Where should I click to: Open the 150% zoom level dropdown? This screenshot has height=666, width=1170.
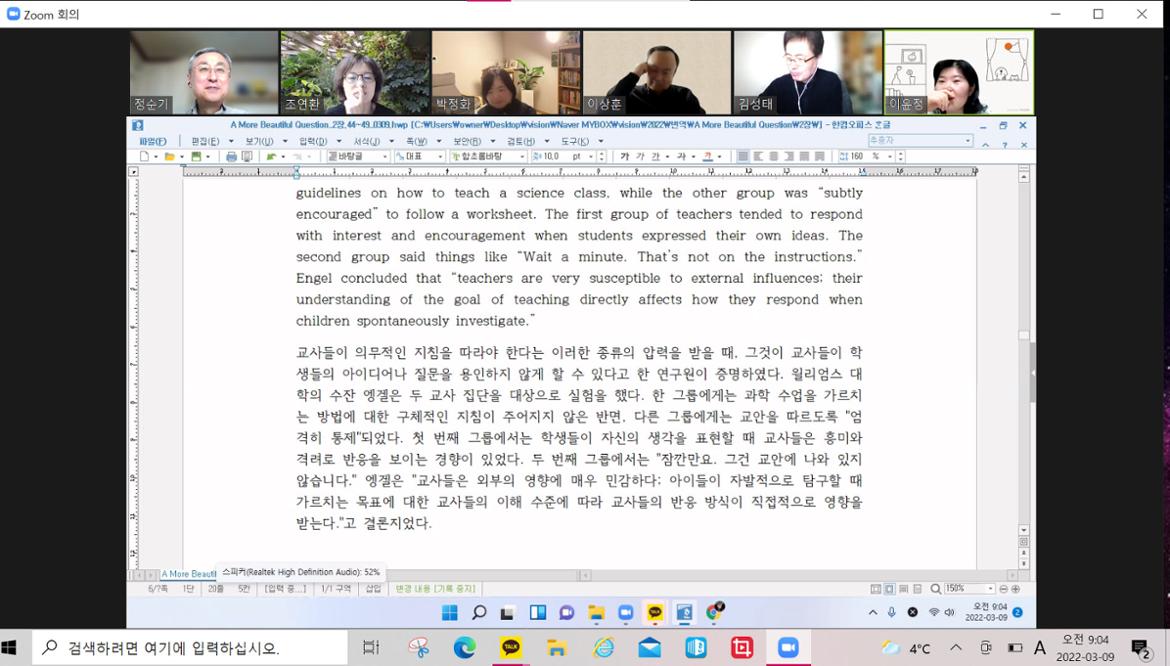click(x=990, y=589)
